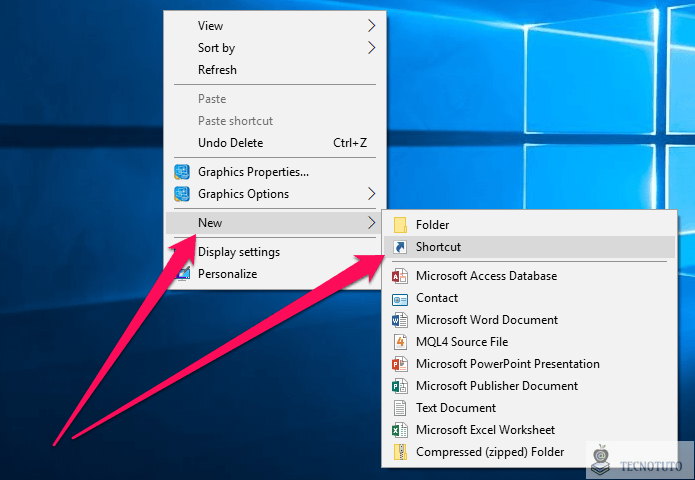Create a Compressed (zipped) Folder
695x480 pixels.
[529, 452]
